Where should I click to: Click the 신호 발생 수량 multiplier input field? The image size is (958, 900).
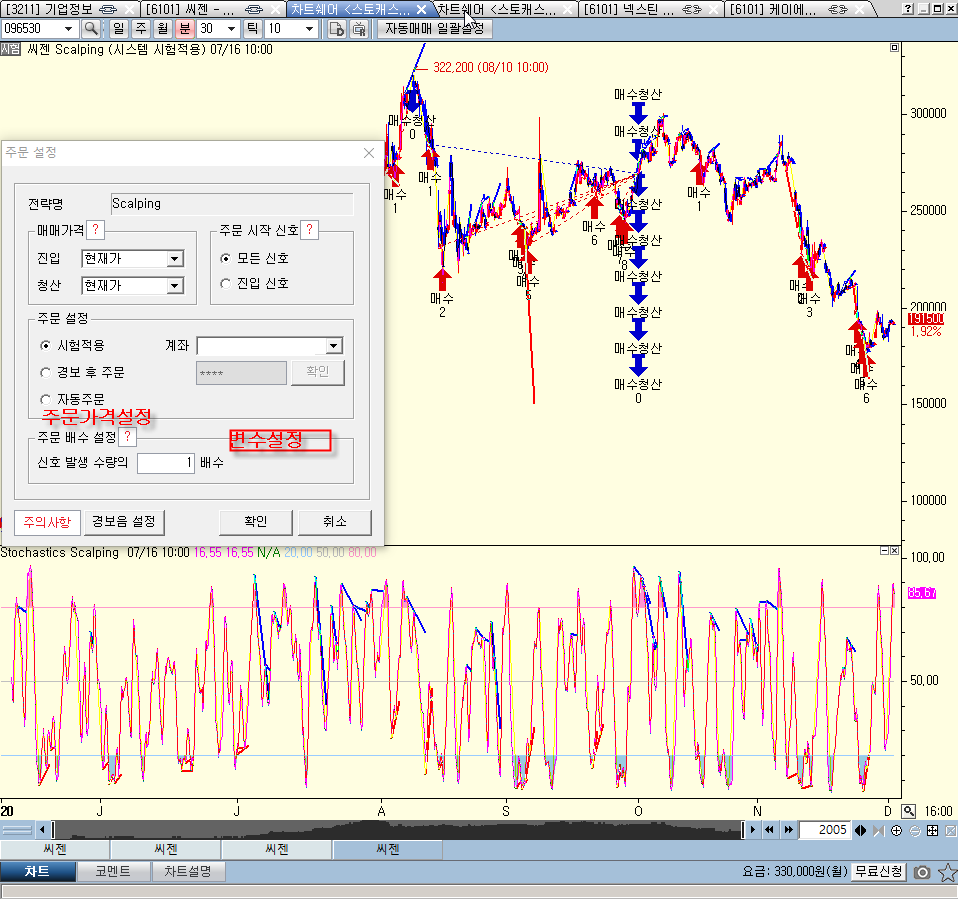[165, 464]
